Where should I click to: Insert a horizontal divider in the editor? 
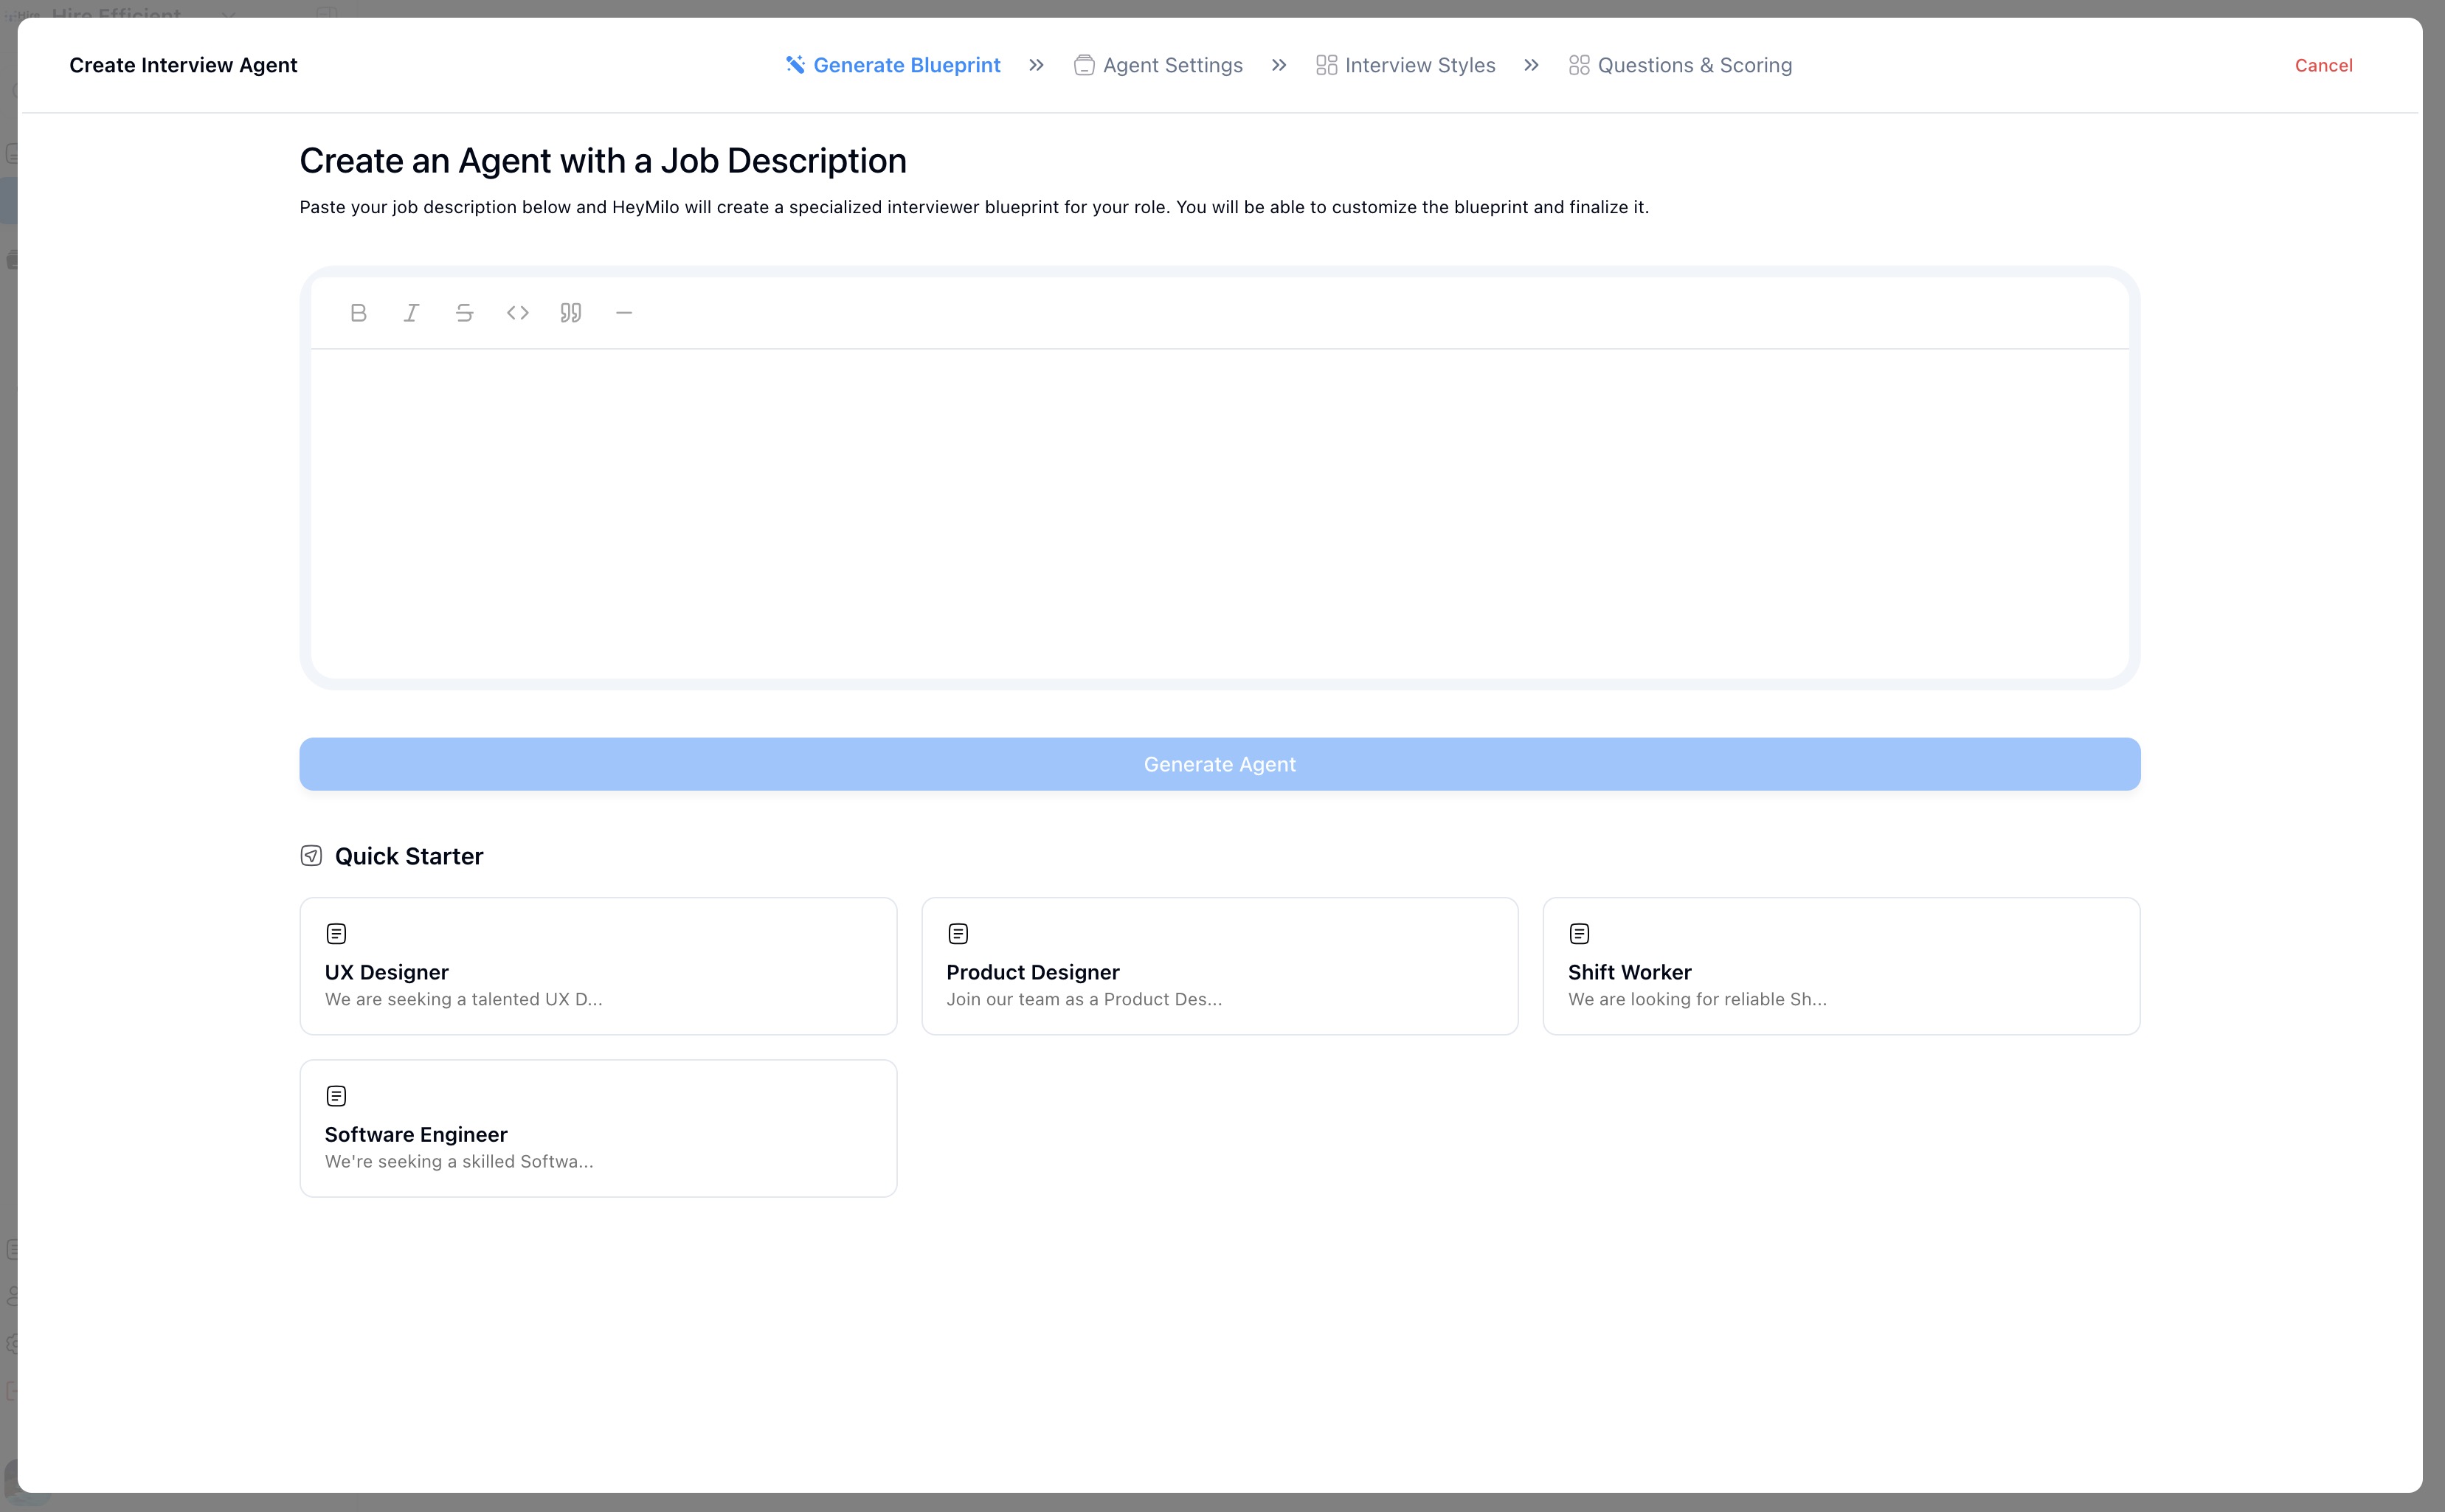point(624,312)
